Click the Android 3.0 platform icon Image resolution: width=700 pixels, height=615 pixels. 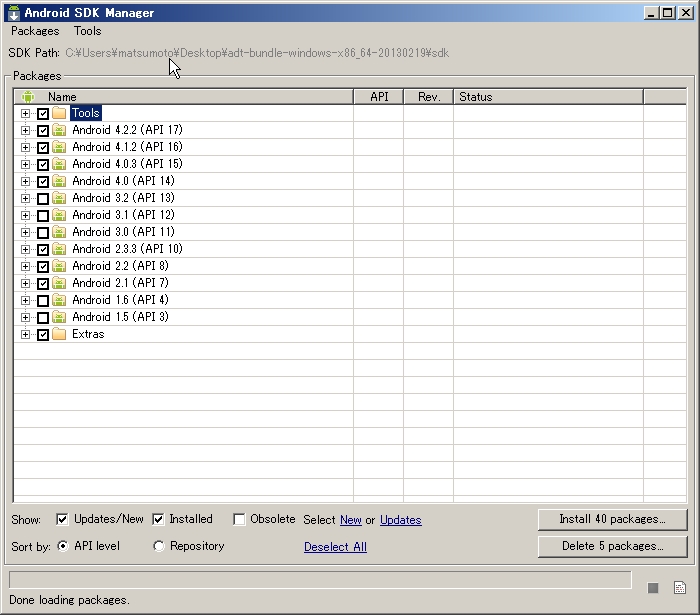[59, 232]
